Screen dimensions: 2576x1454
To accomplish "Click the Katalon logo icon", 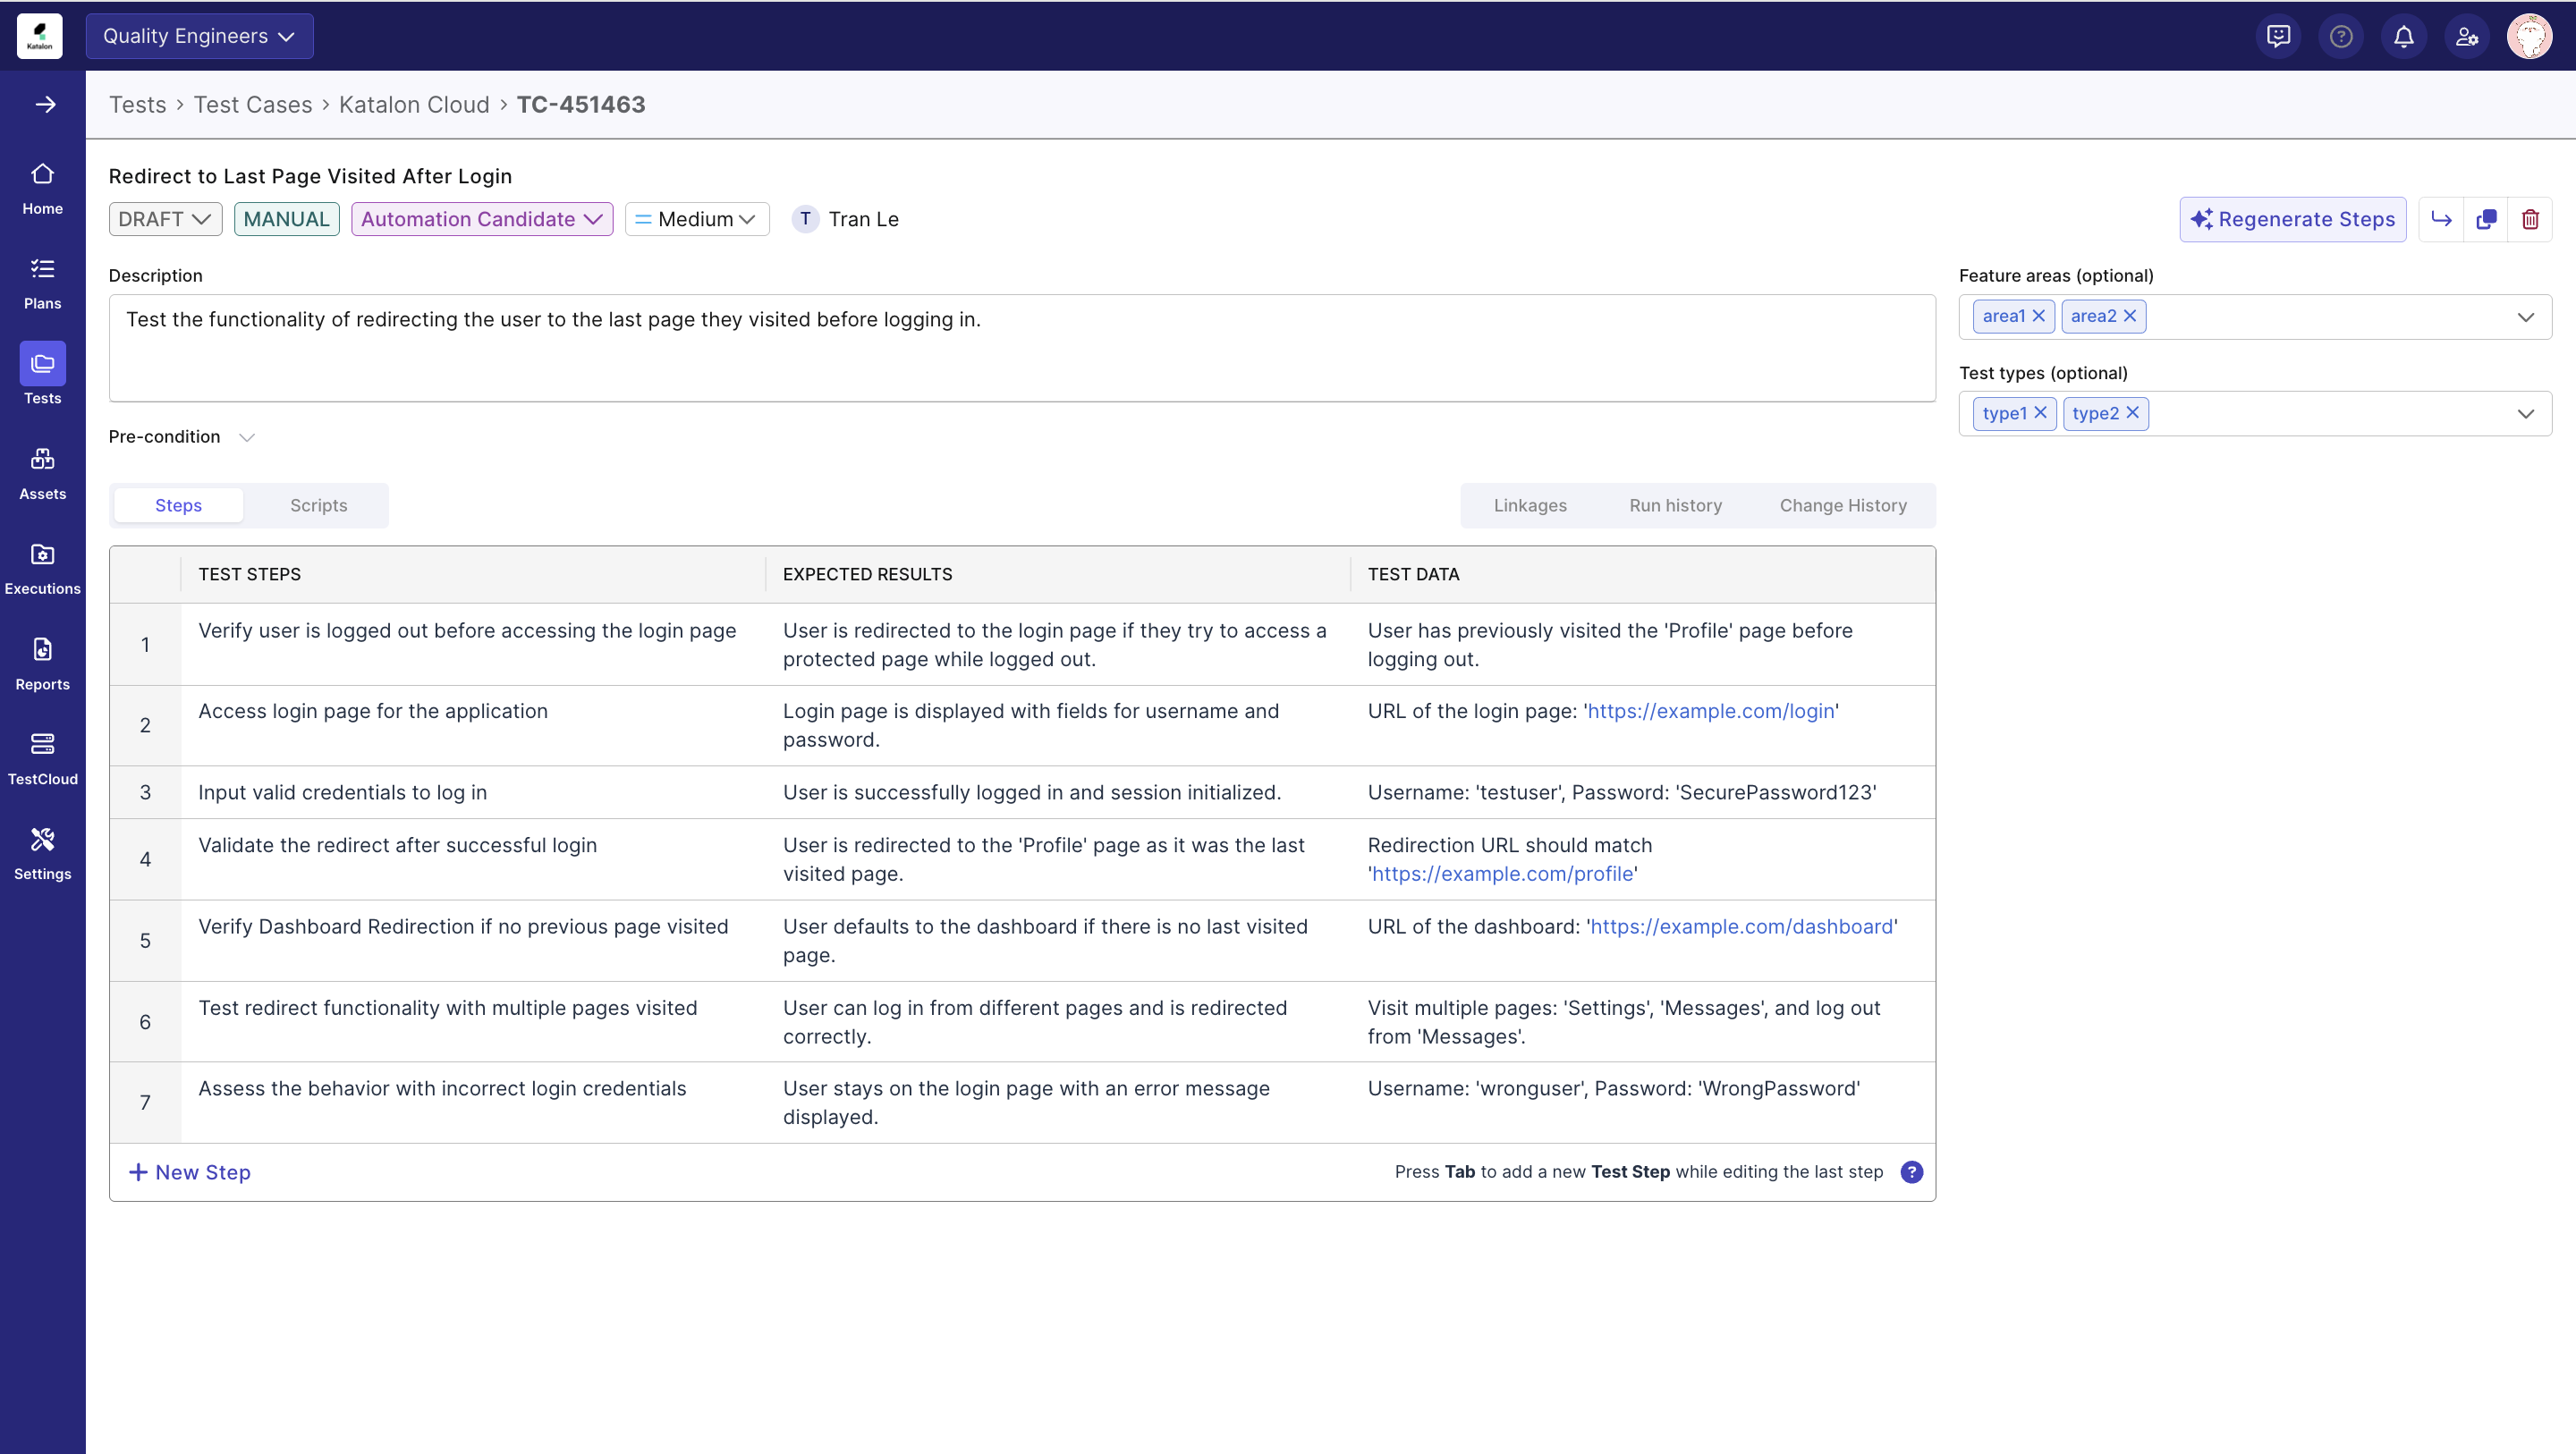I will (x=40, y=36).
